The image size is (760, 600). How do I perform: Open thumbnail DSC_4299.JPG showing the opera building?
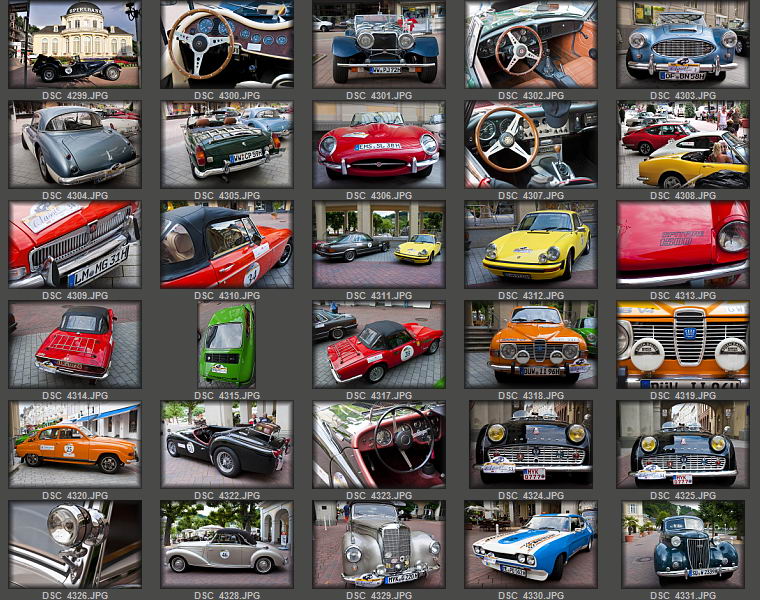[x=75, y=44]
